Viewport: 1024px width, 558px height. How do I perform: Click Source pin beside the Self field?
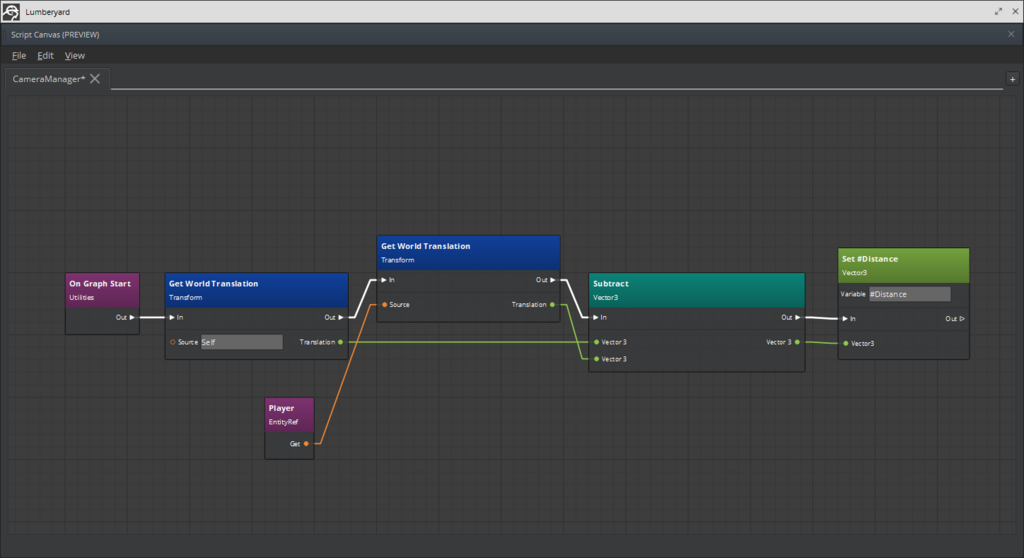point(172,342)
